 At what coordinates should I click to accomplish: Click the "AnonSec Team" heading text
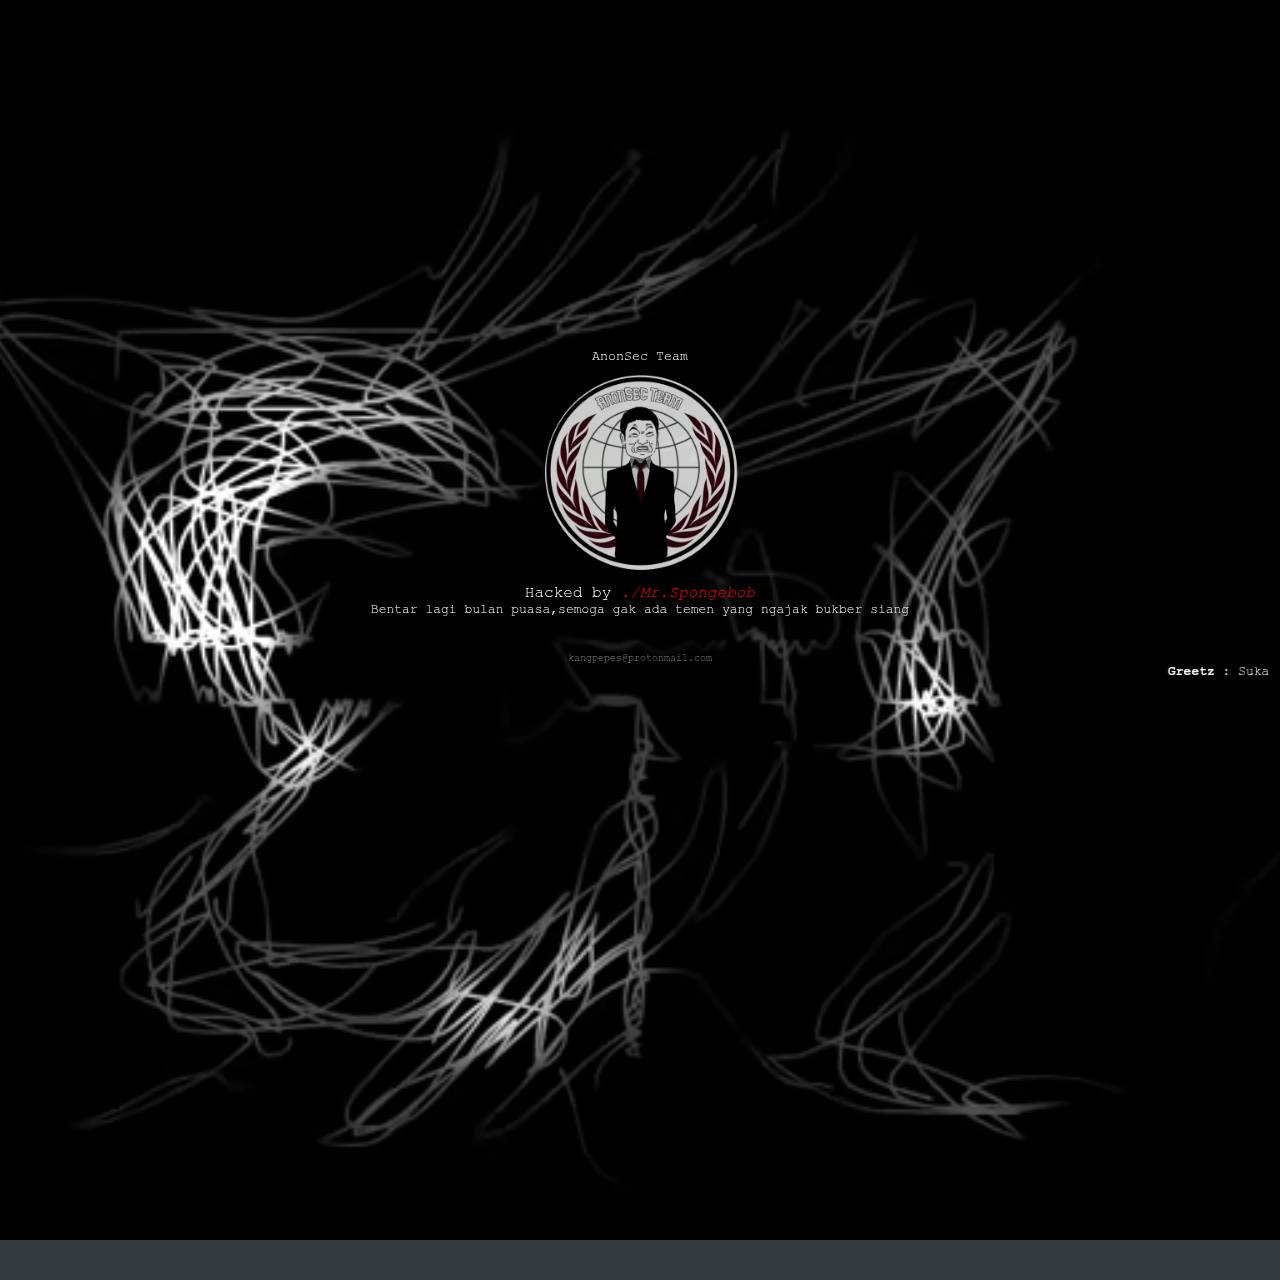(x=640, y=356)
